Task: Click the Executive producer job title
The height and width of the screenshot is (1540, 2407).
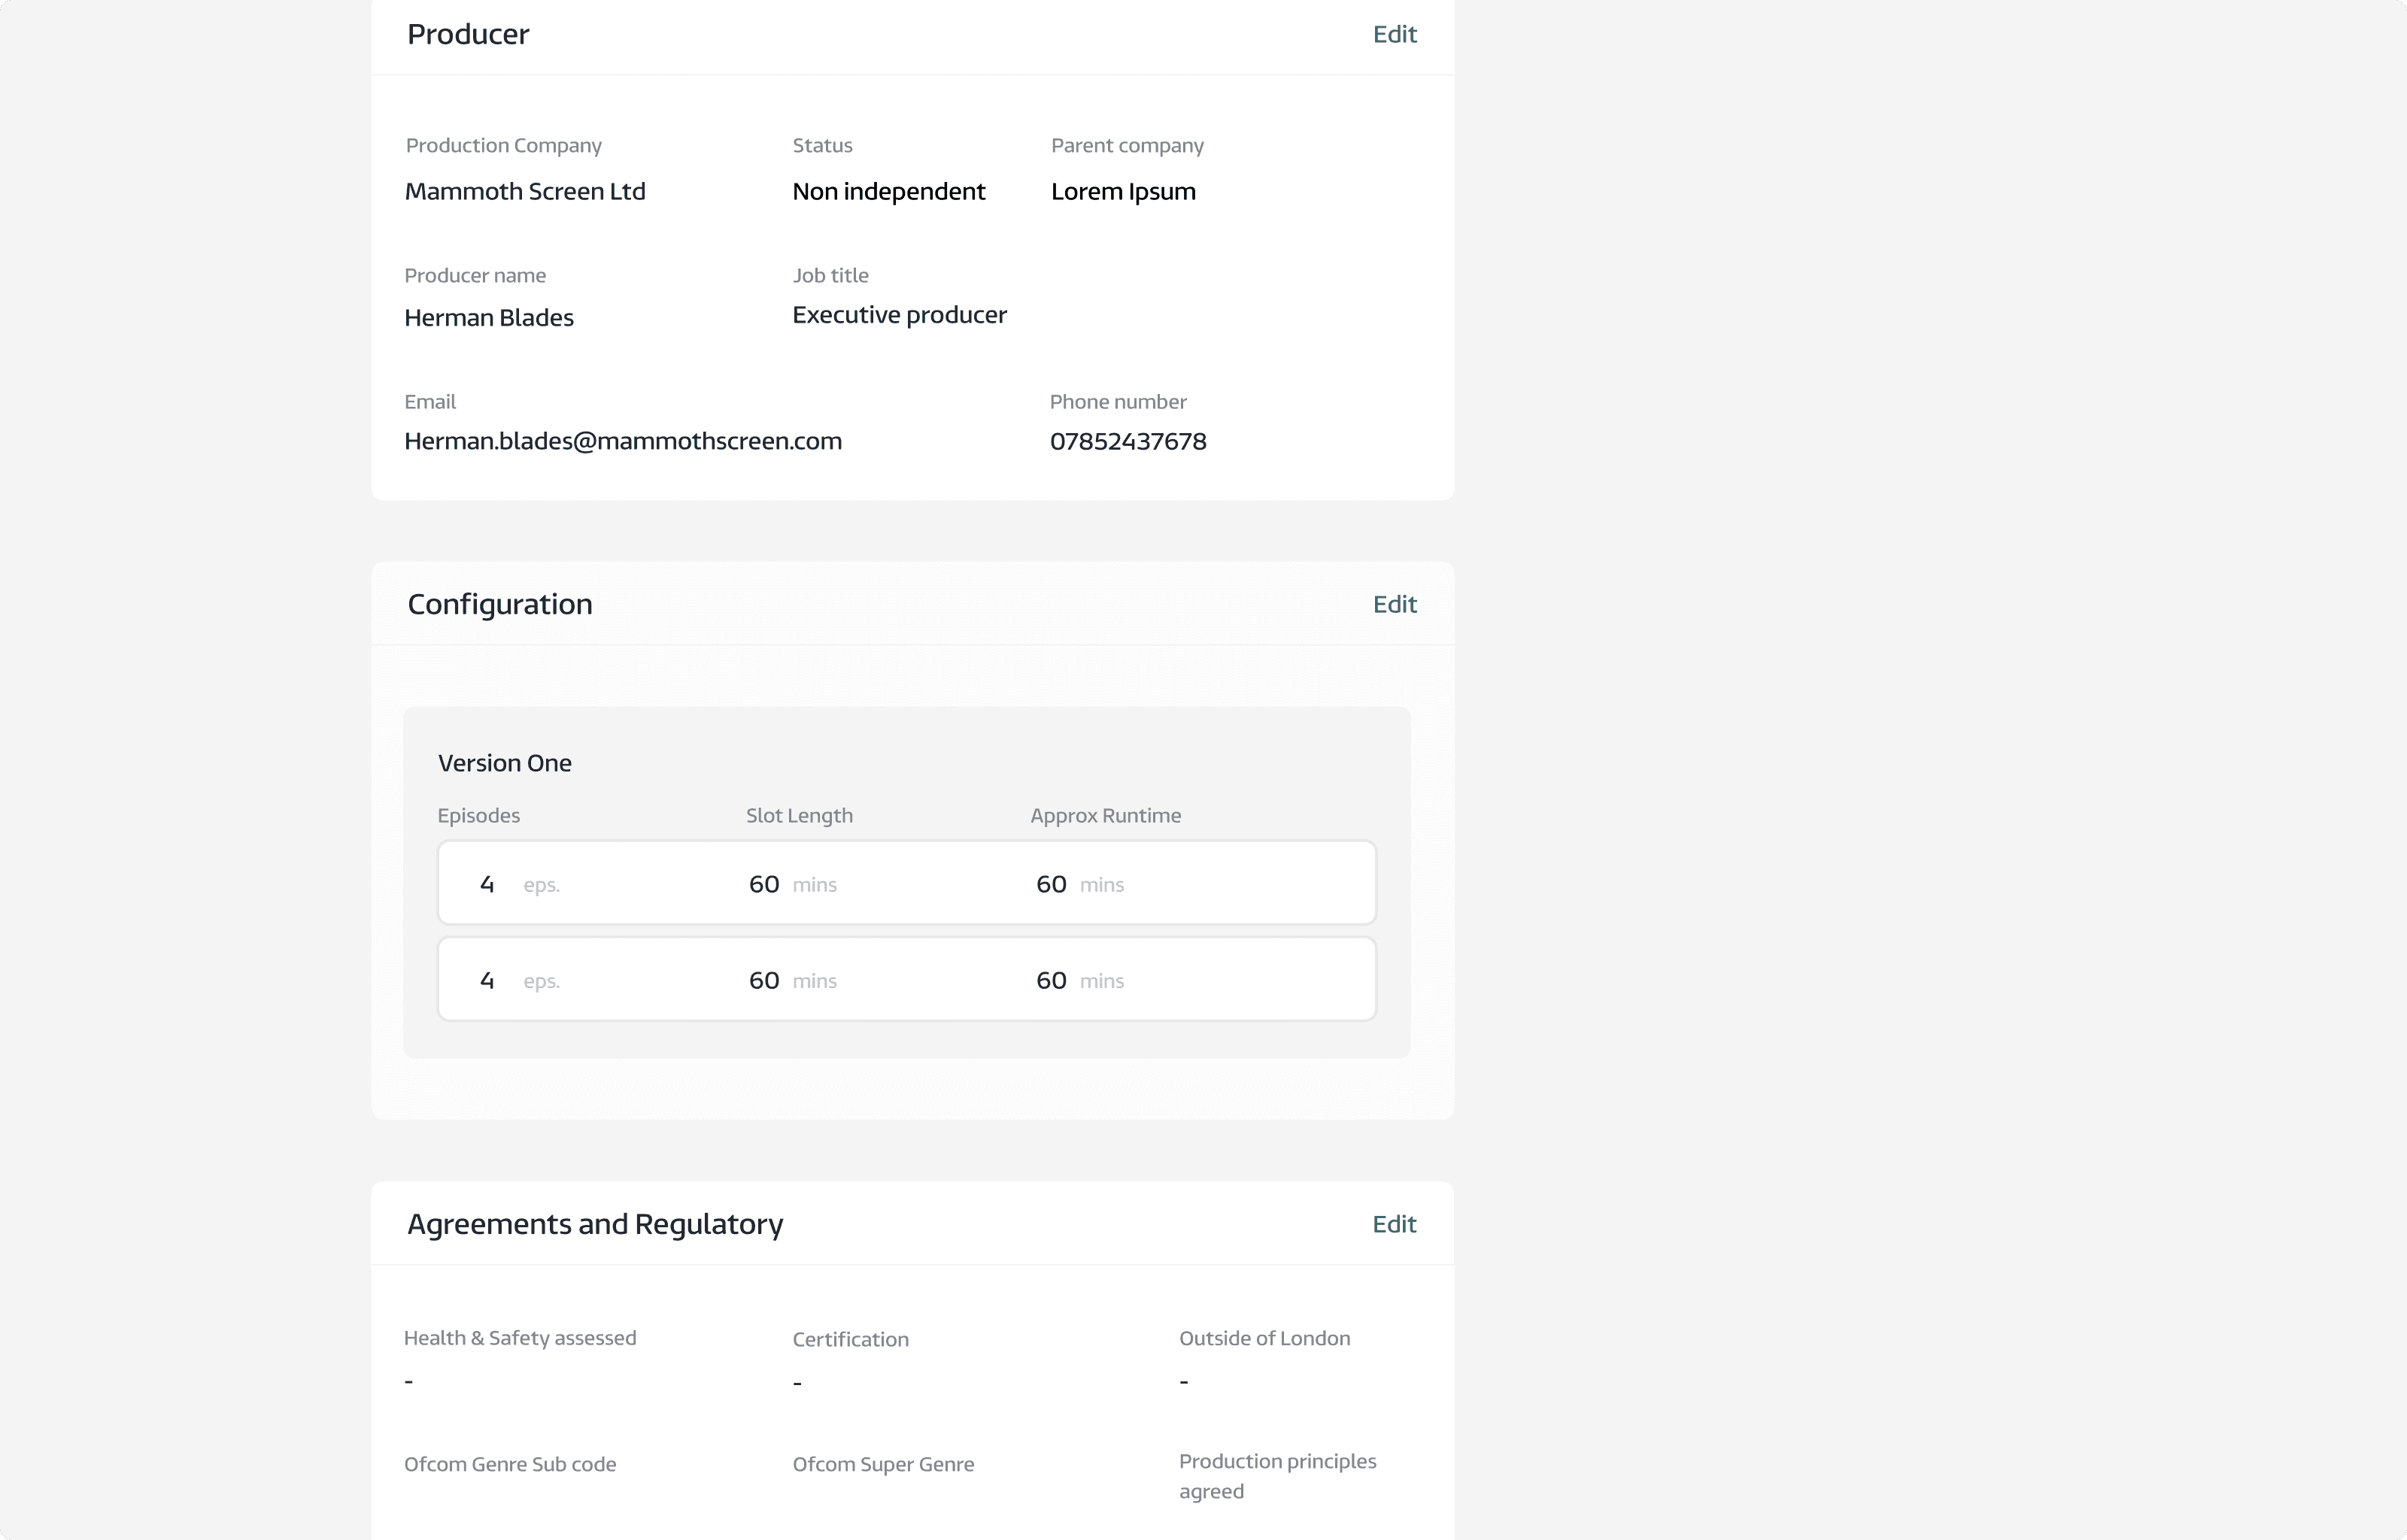Action: point(898,315)
